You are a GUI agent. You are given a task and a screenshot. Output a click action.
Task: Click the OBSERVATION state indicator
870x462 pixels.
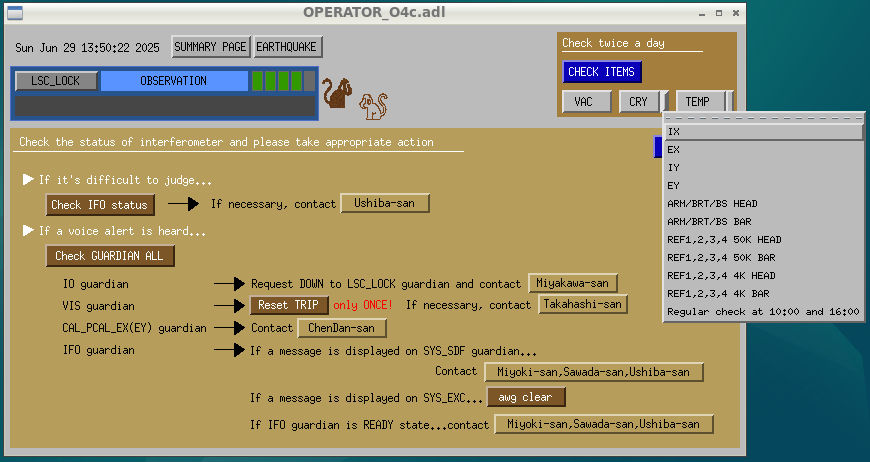[x=174, y=81]
